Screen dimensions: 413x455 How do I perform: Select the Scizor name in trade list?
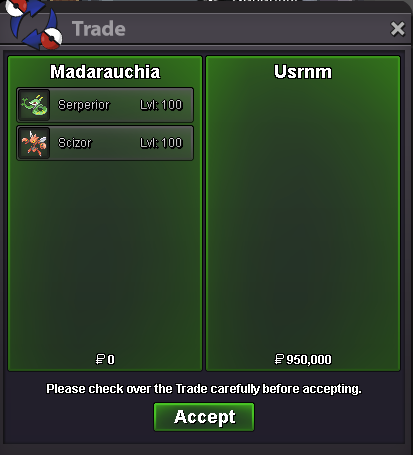tap(75, 143)
